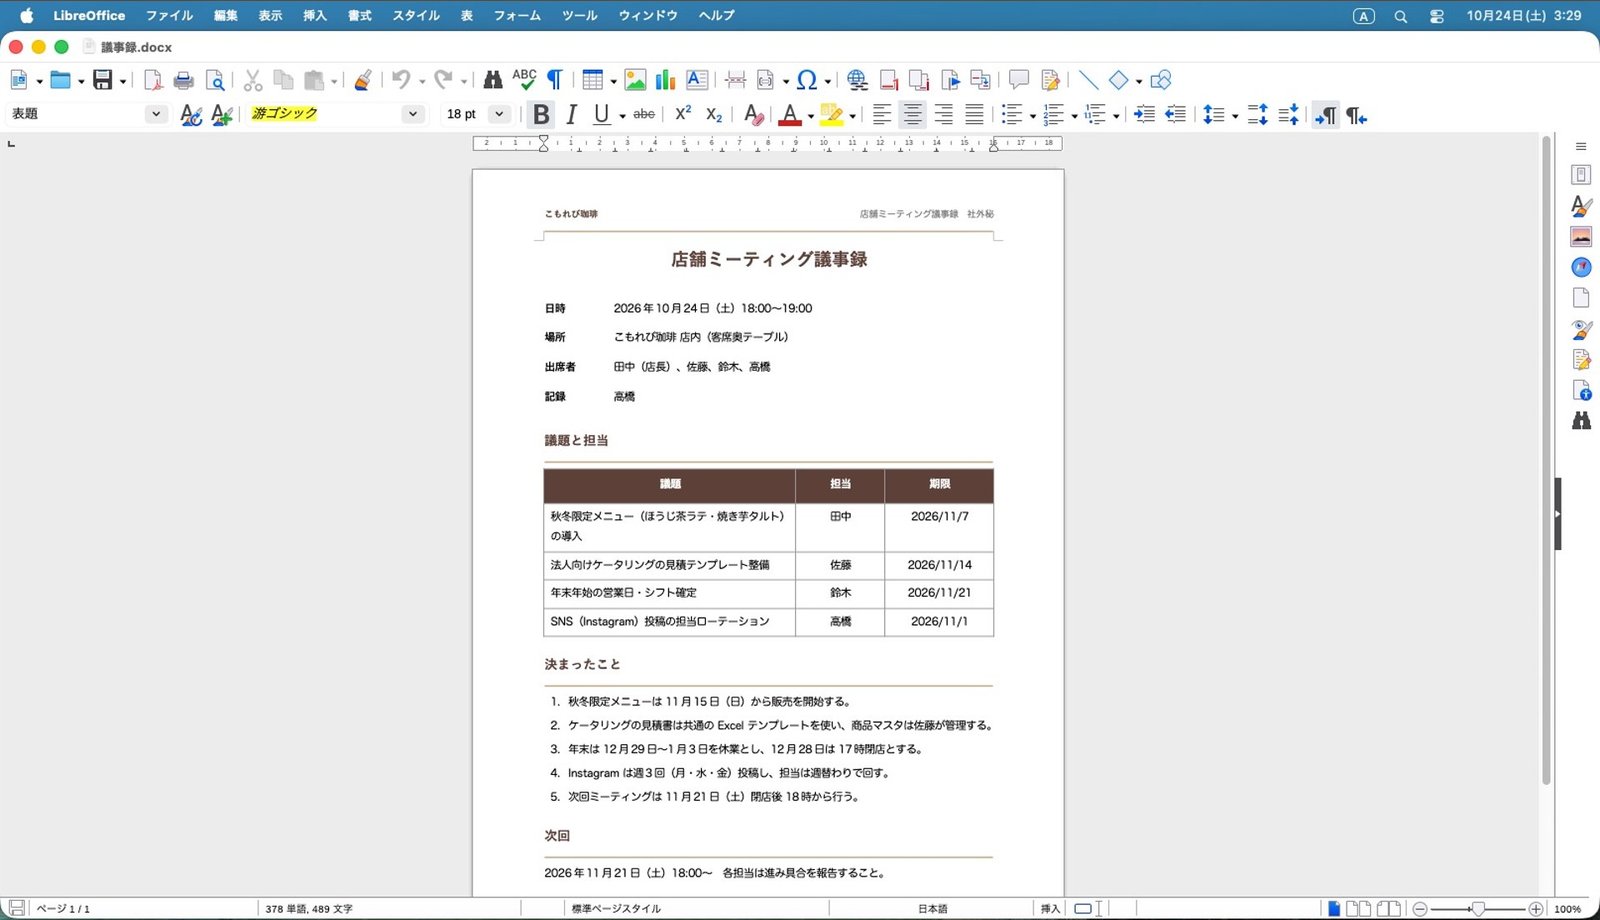
Task: Open the font name dropdown
Action: pos(413,114)
